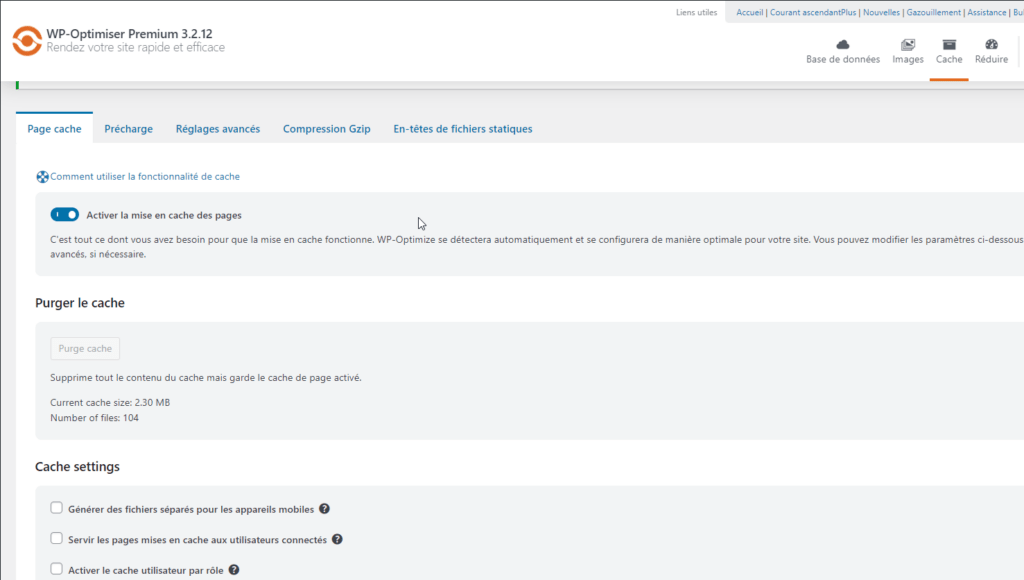
Task: Open the Réduire (minify) section icon
Action: [990, 45]
